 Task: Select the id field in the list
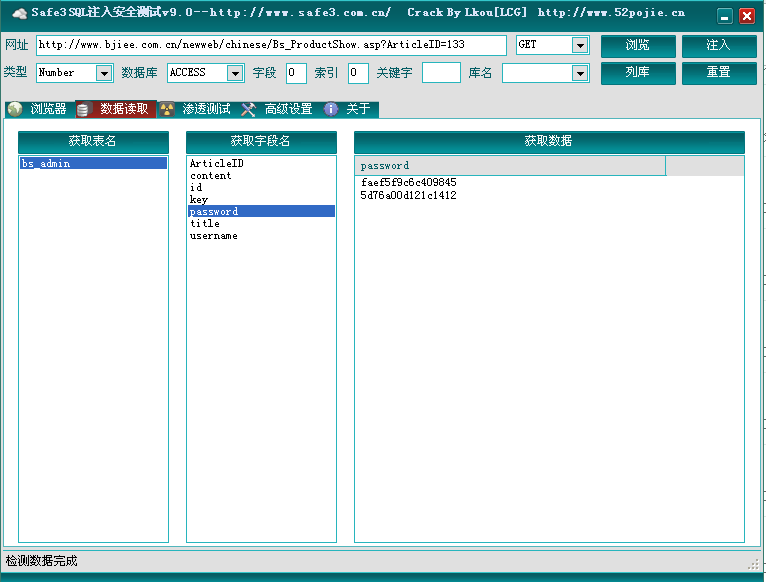(x=261, y=187)
